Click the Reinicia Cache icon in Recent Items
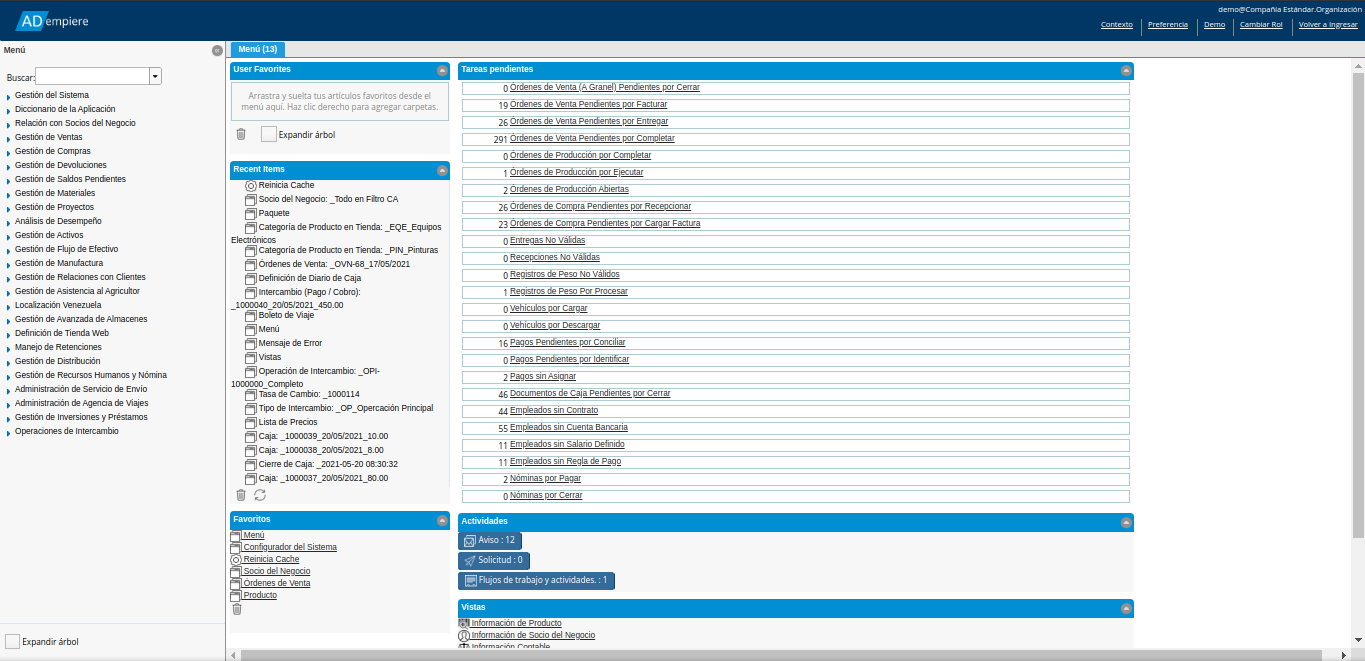This screenshot has width=1365, height=661. [x=250, y=185]
